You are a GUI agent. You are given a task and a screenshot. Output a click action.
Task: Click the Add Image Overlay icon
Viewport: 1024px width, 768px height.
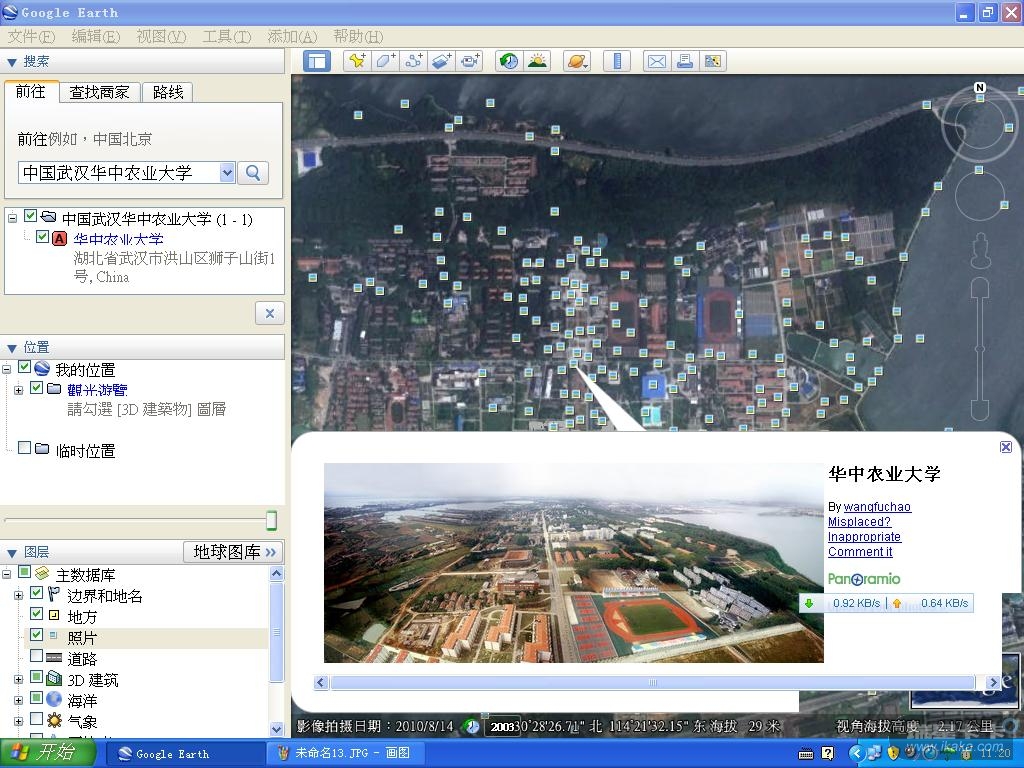pos(442,61)
